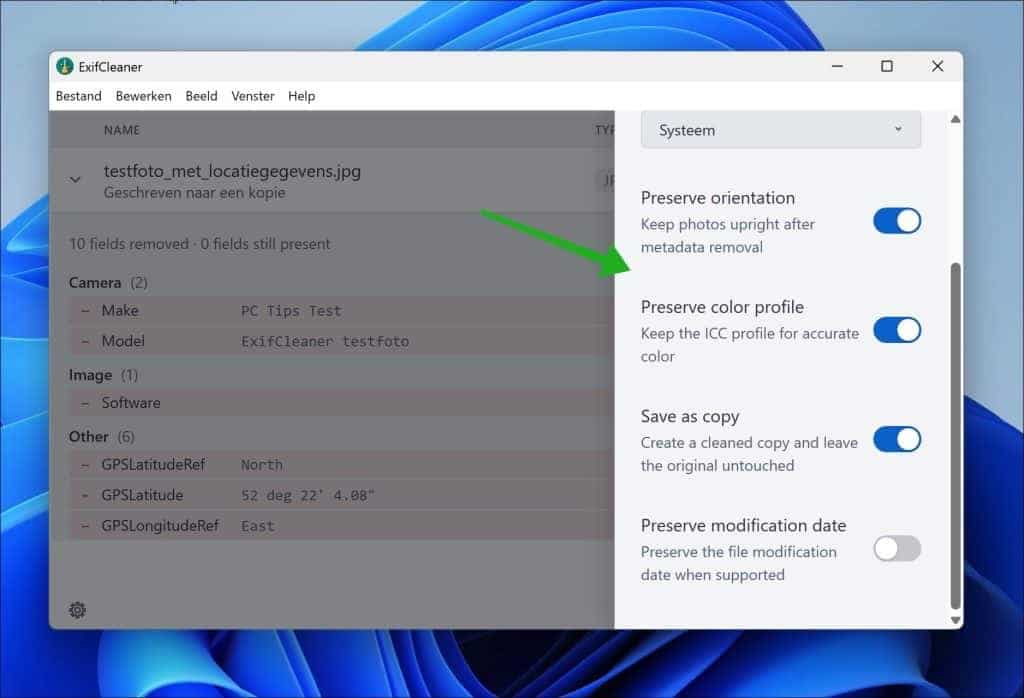Click the 'ExifCleaner testfoto' value
Image resolution: width=1024 pixels, height=698 pixels.
click(x=325, y=341)
